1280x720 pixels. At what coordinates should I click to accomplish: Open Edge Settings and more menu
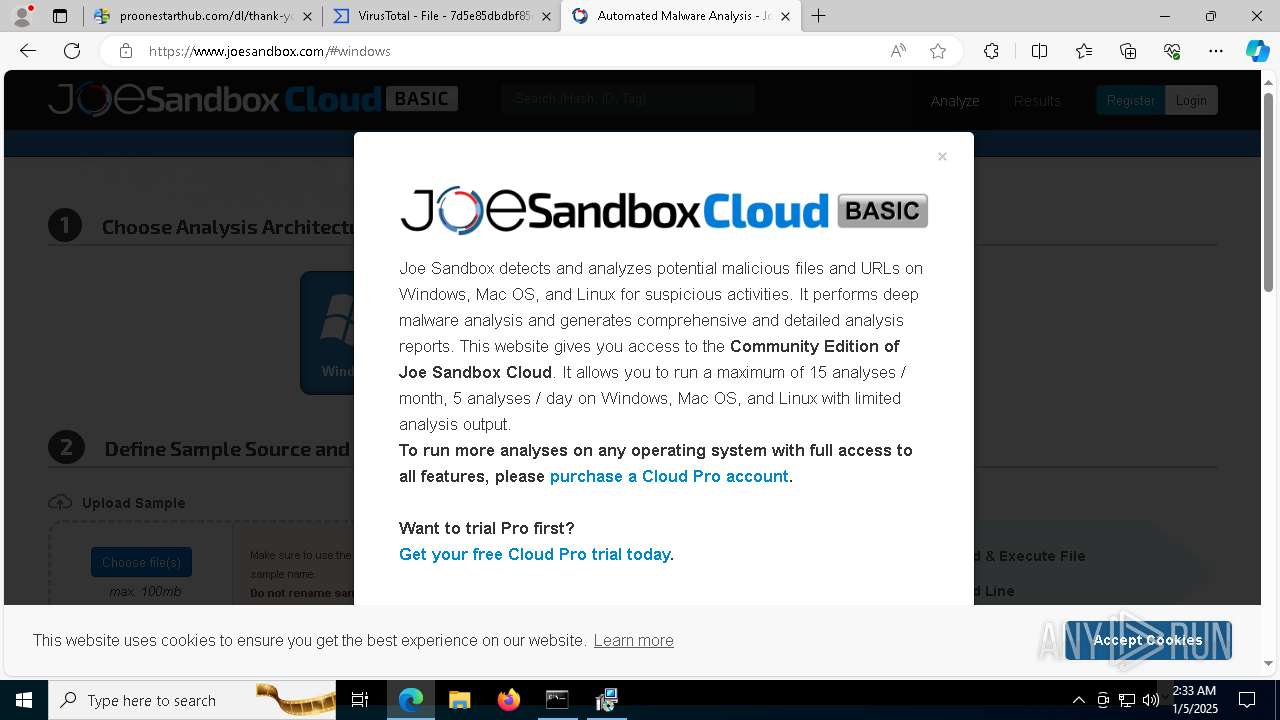pyautogui.click(x=1216, y=51)
